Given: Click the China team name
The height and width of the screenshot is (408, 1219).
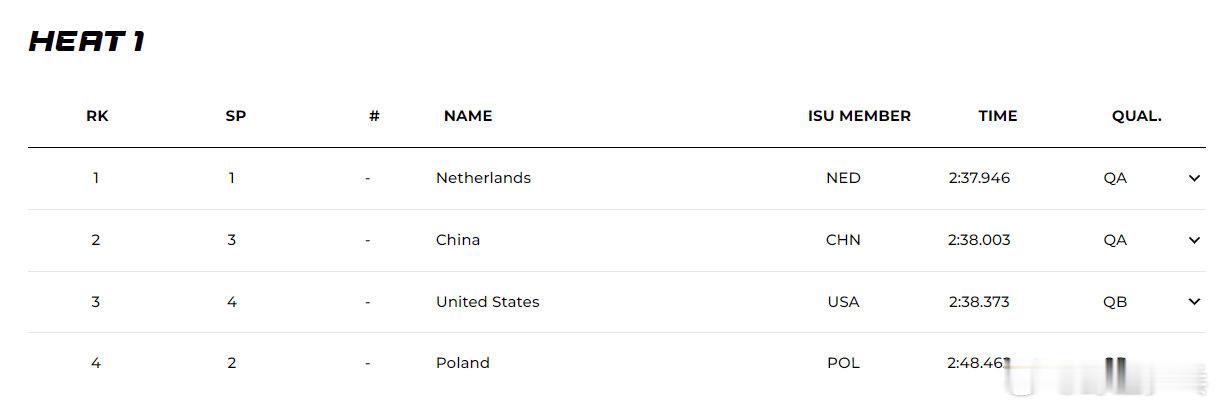Looking at the screenshot, I should click(x=458, y=240).
